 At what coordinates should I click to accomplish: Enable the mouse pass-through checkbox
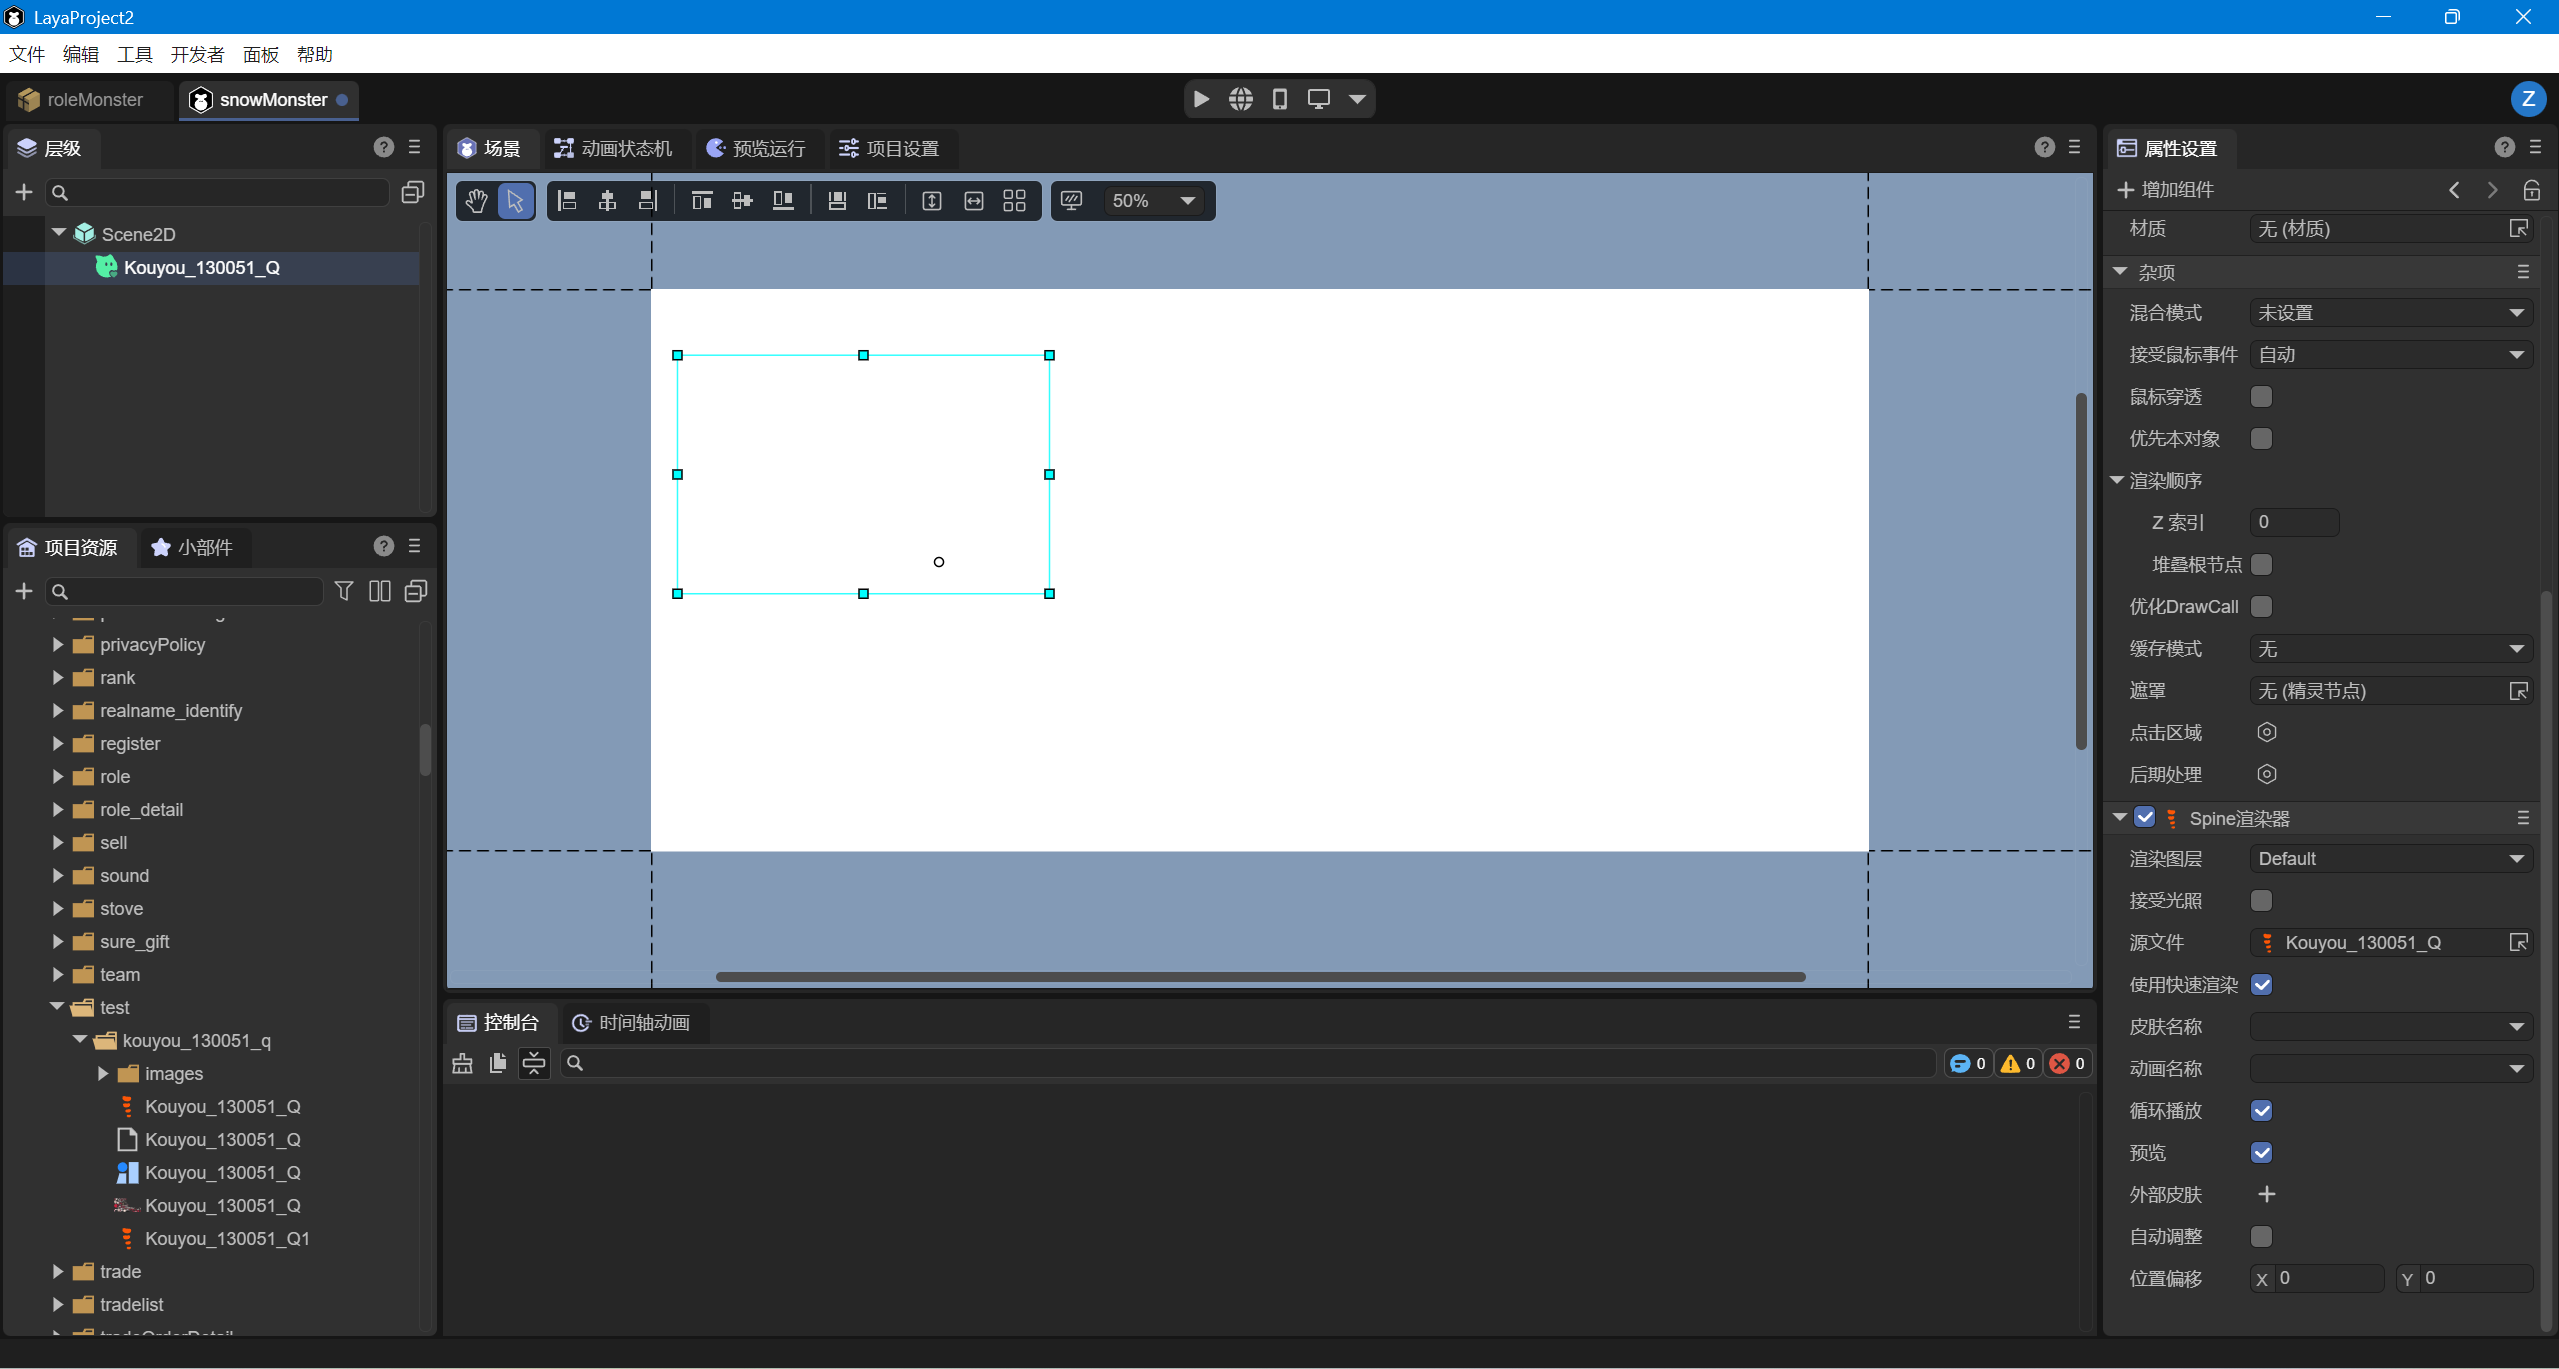coord(2261,397)
